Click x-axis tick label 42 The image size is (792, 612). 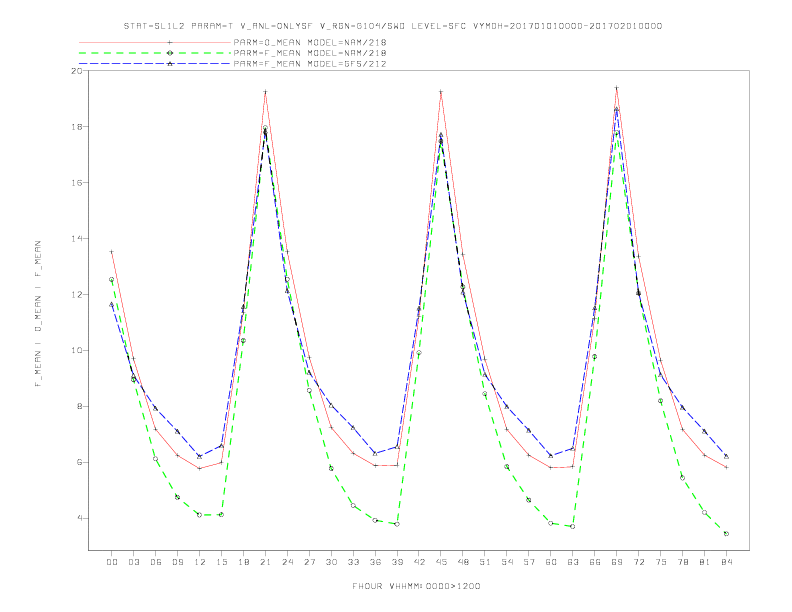pos(419,562)
